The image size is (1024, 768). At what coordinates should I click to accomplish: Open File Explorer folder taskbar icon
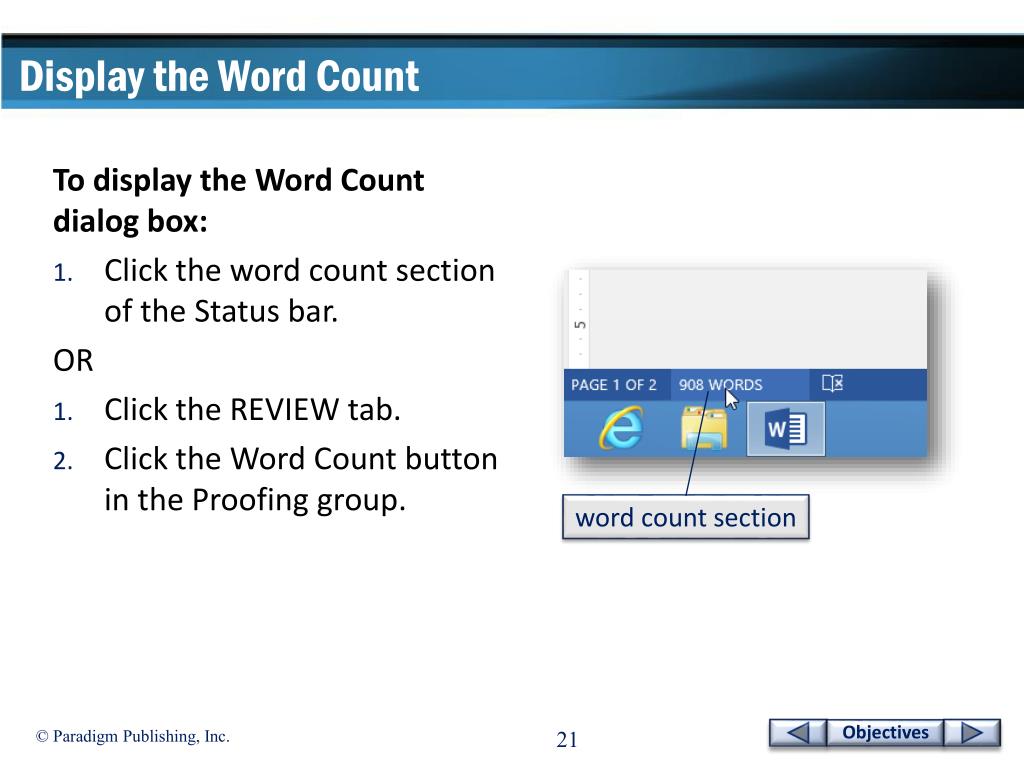(x=703, y=429)
